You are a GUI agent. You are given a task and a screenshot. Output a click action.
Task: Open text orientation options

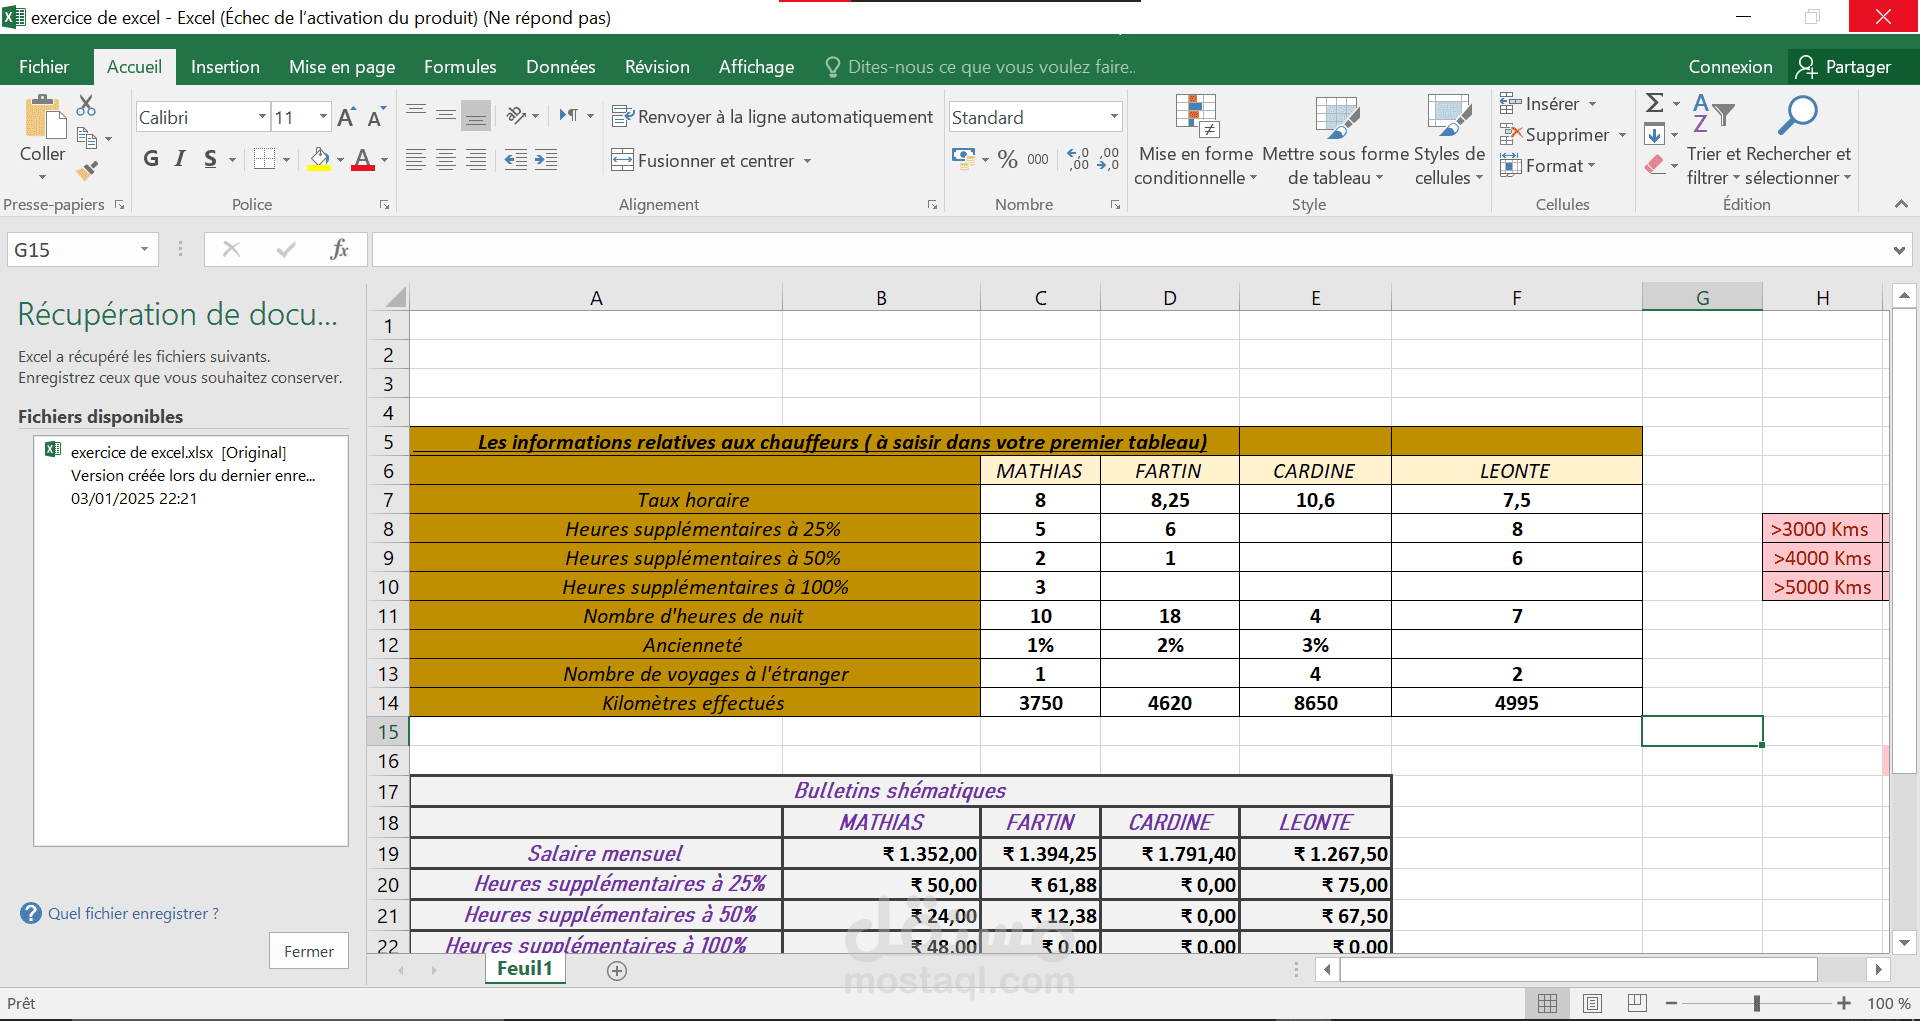(x=522, y=116)
